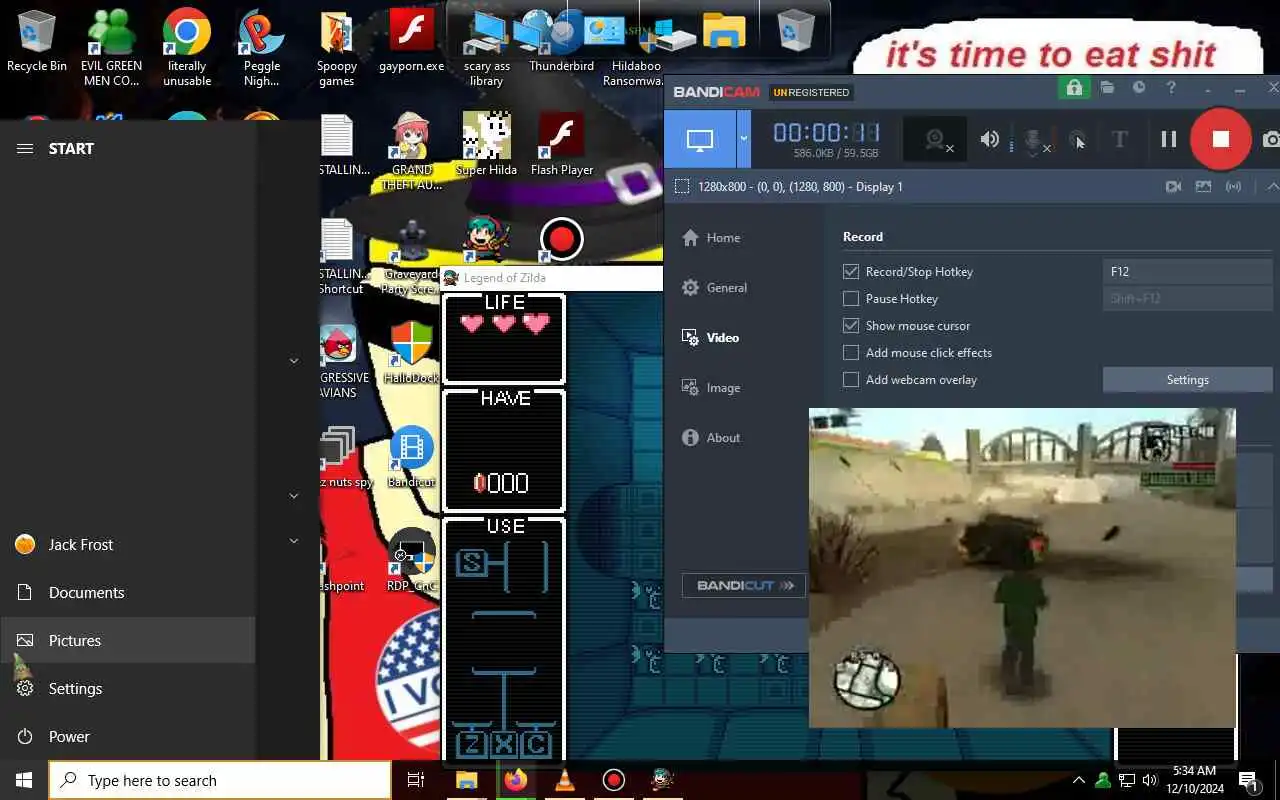Viewport: 1280px width, 800px height.
Task: Toggle the Start menu hamburger icon
Action: coord(25,148)
